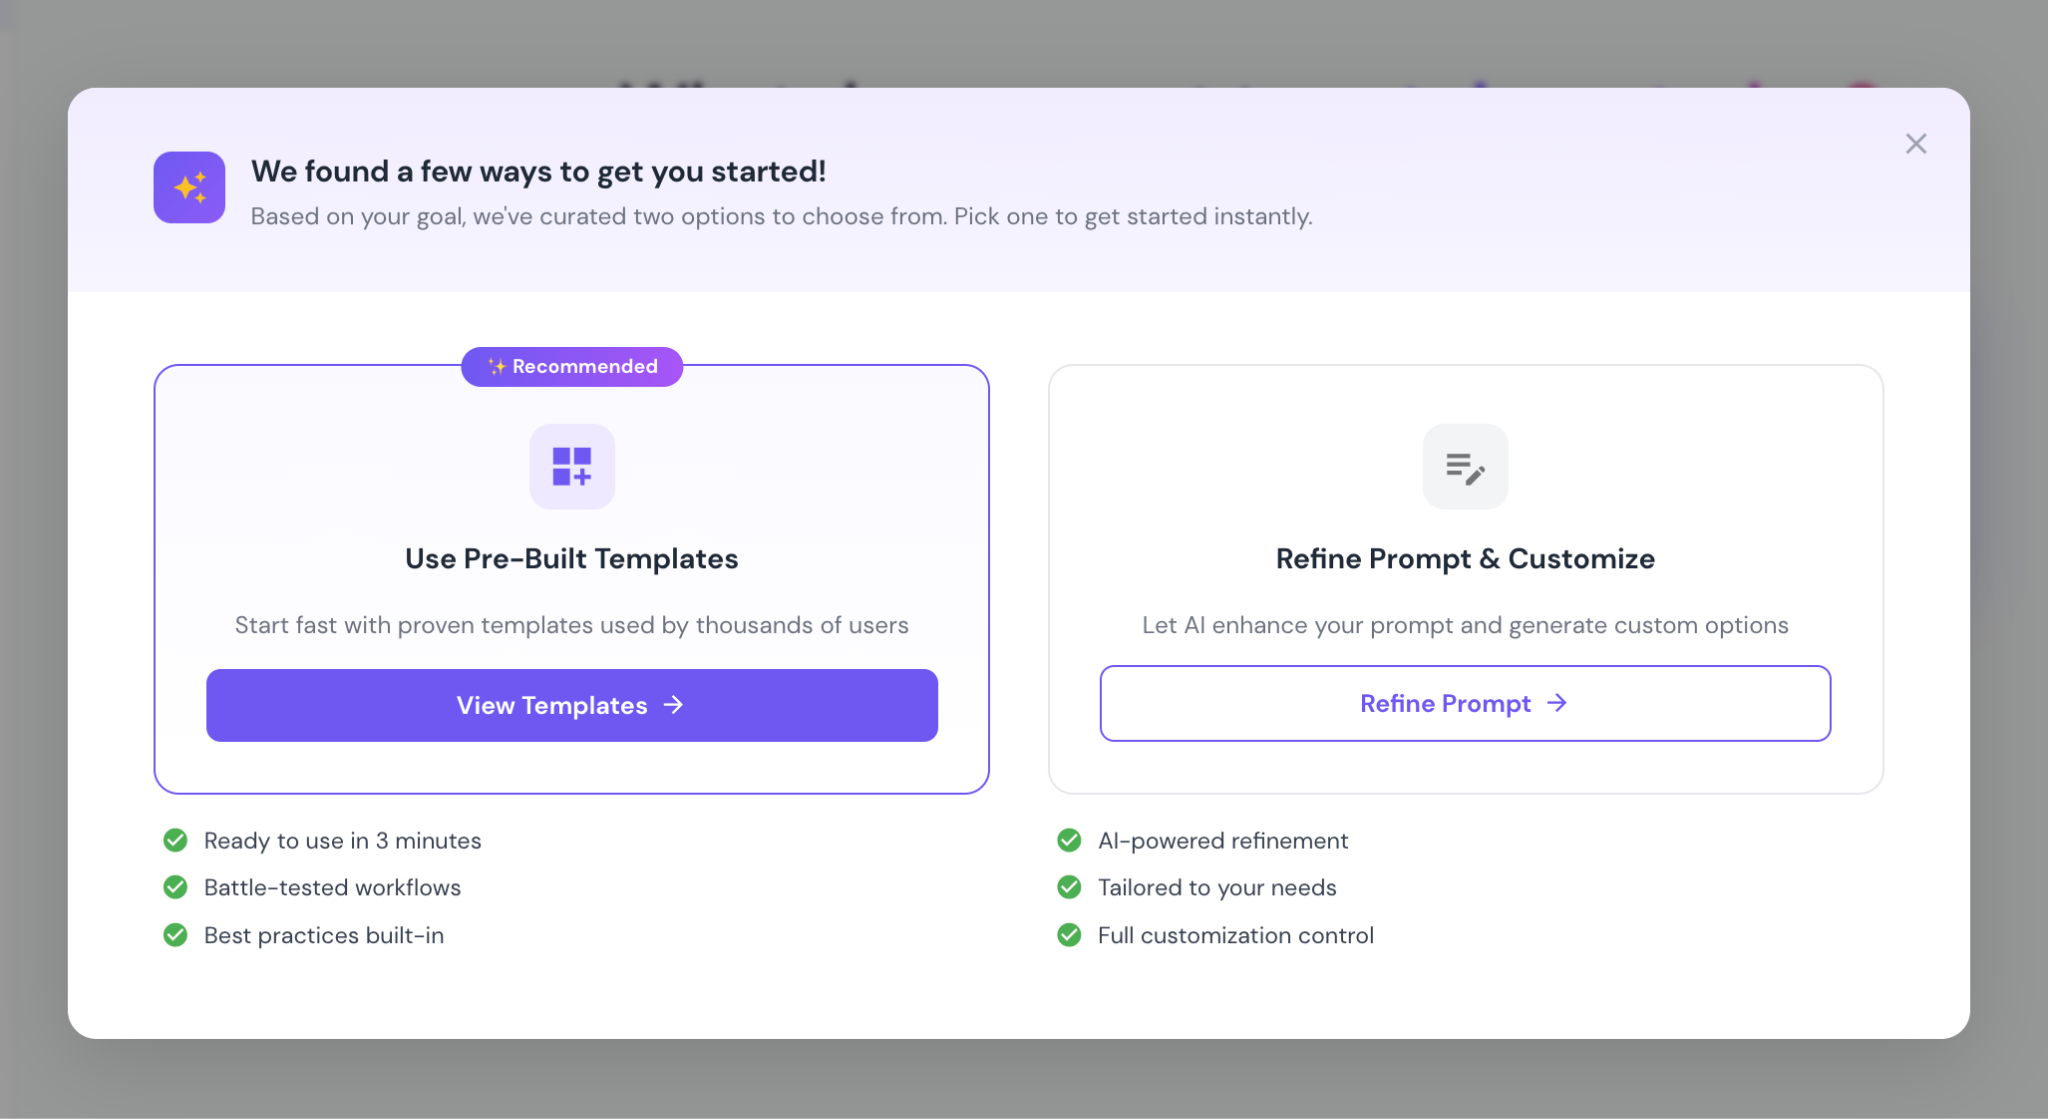Click the 'Let AI enhance your prompt' description
Image resolution: width=2048 pixels, height=1119 pixels.
1464,625
